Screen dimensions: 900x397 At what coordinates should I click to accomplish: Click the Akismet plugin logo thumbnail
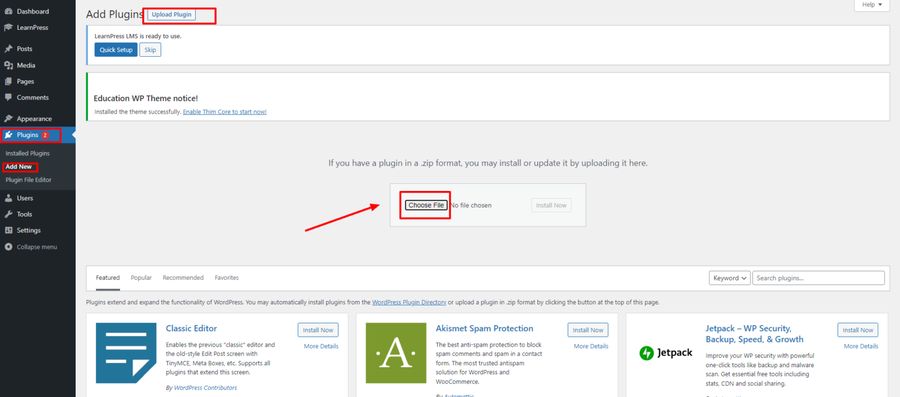pyautogui.click(x=396, y=353)
